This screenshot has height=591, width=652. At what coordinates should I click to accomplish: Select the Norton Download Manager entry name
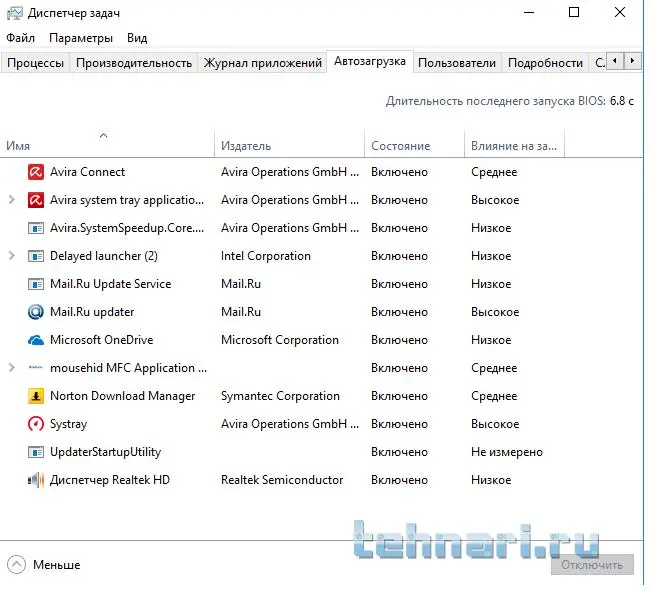coord(122,396)
